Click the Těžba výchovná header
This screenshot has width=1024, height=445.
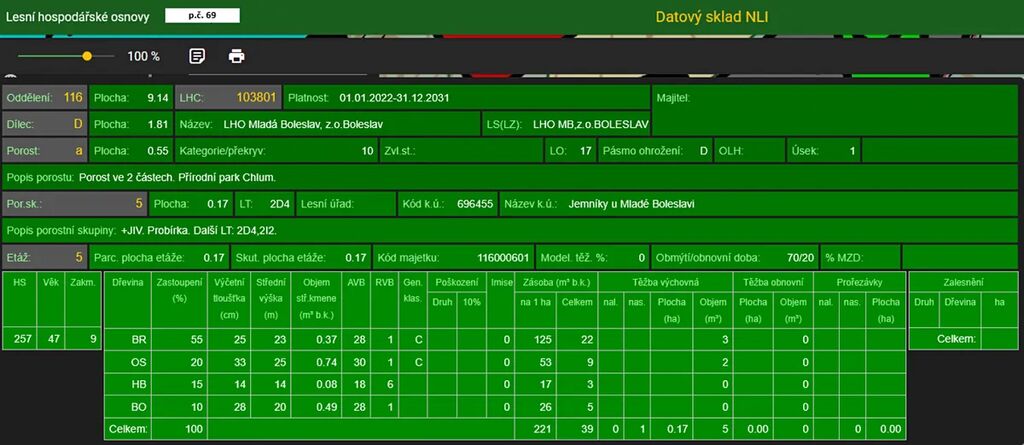[665, 282]
